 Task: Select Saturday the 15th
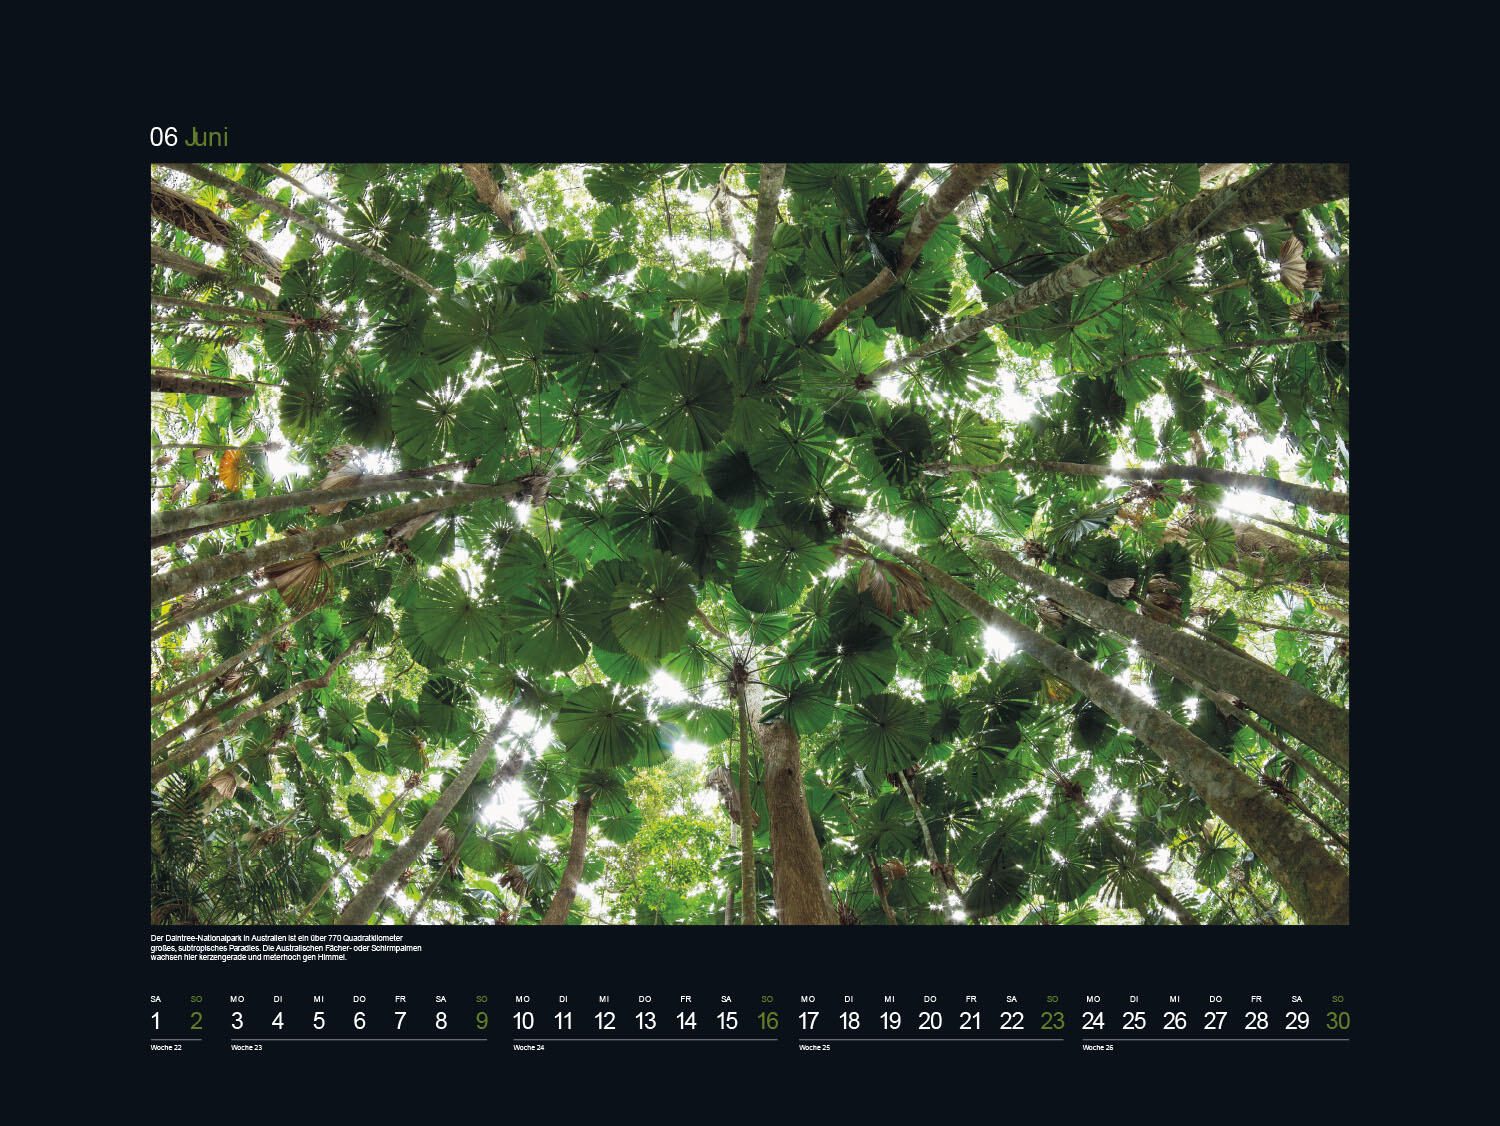coord(727,1021)
